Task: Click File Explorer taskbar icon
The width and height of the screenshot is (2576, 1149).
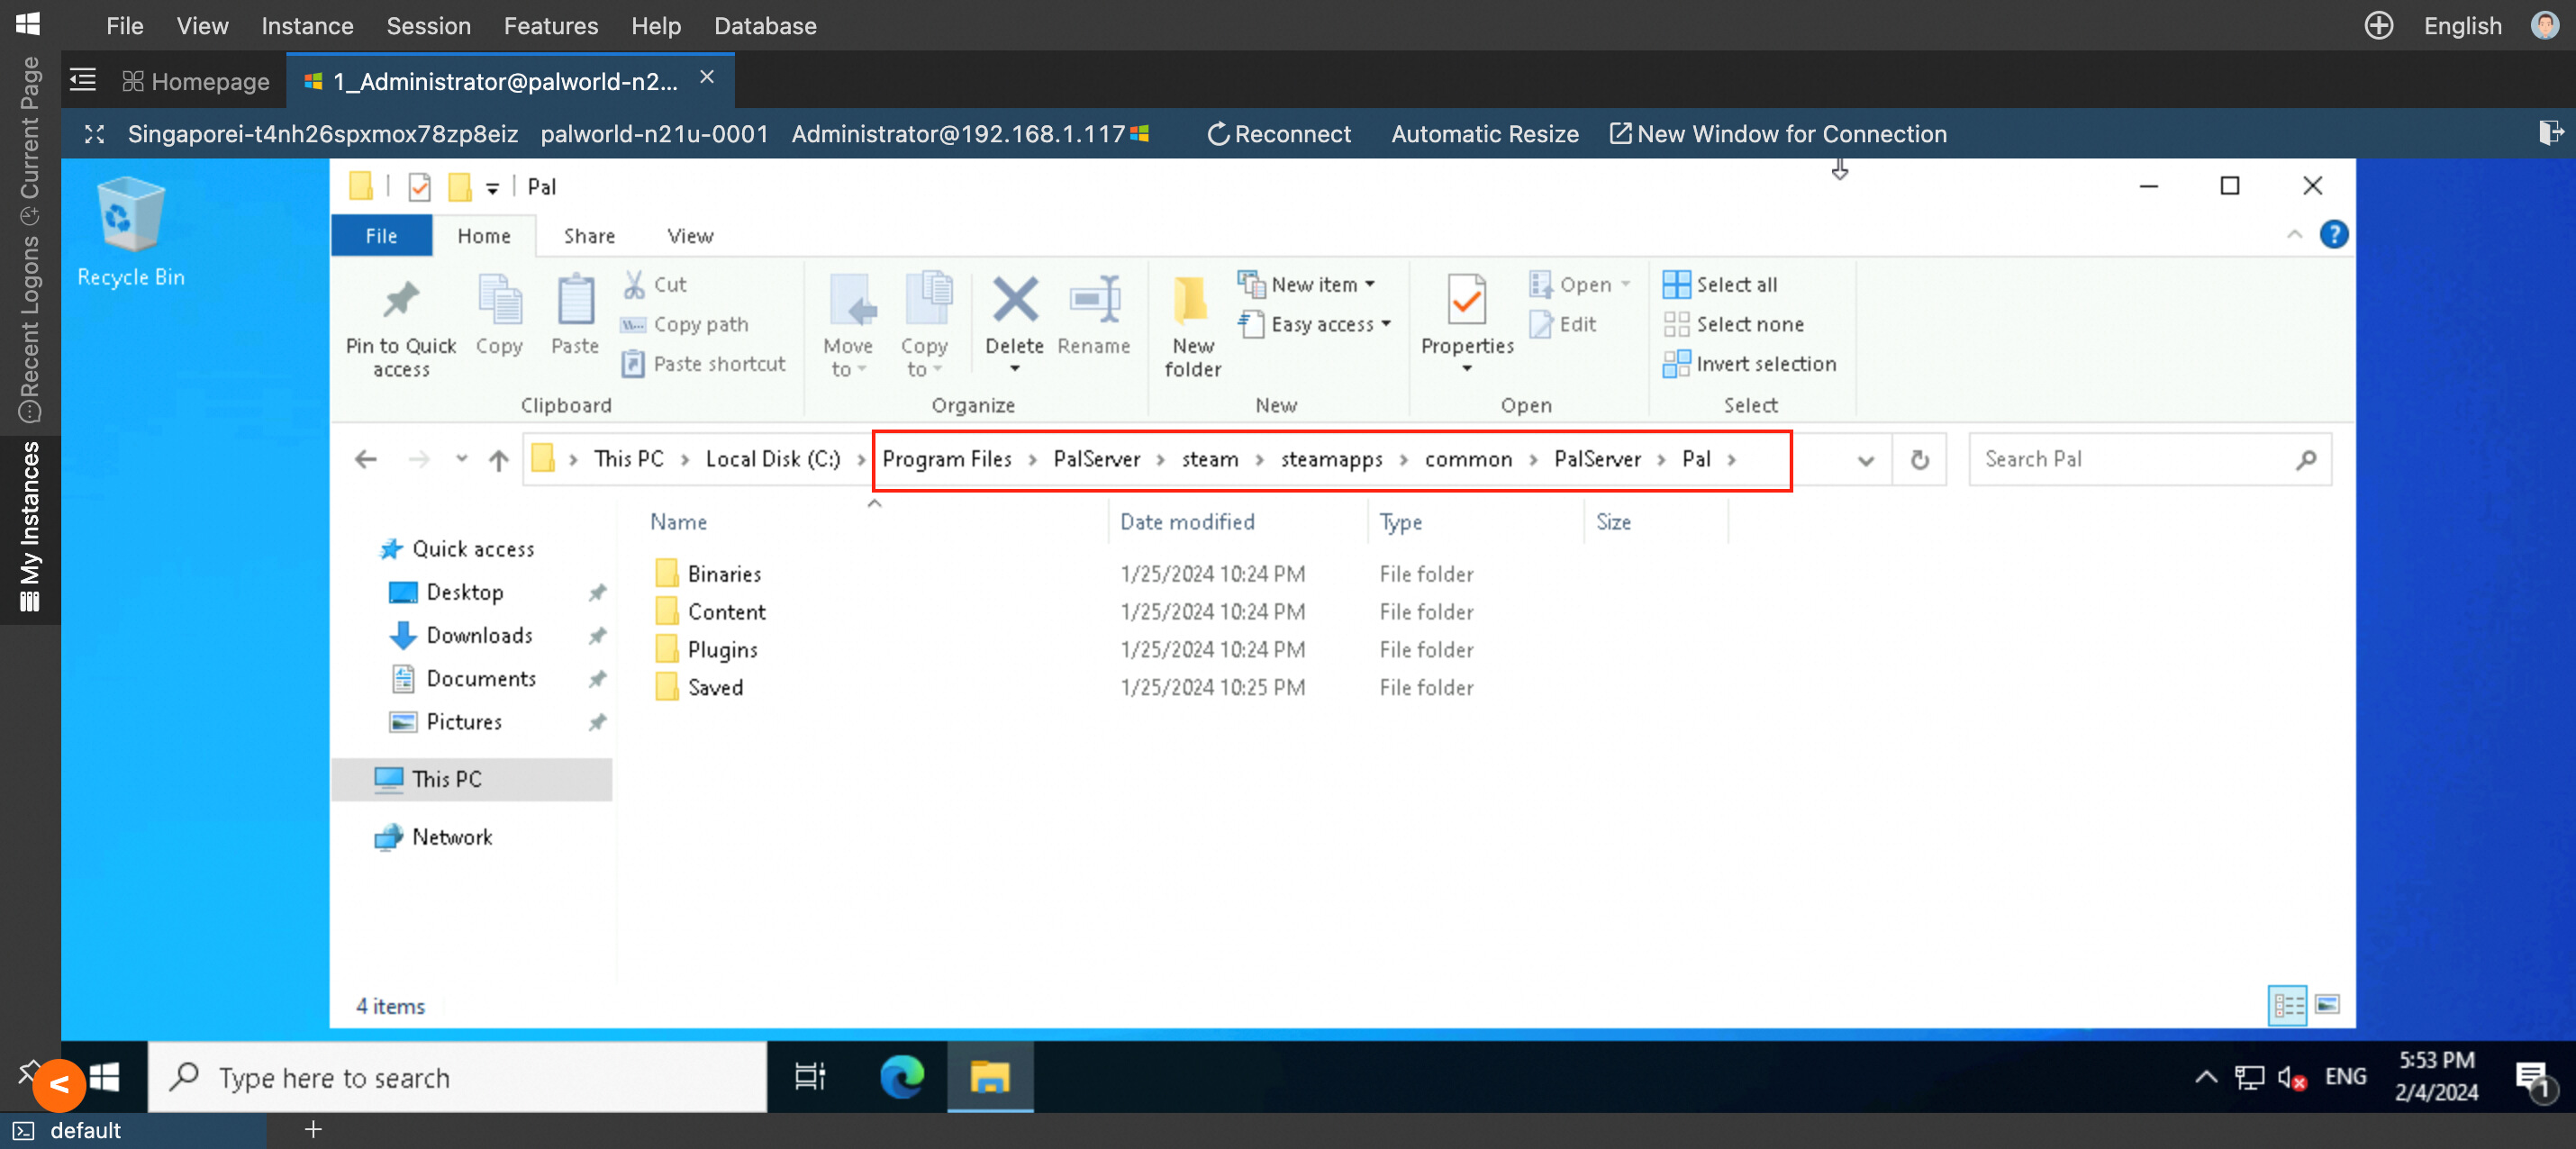Action: (989, 1077)
